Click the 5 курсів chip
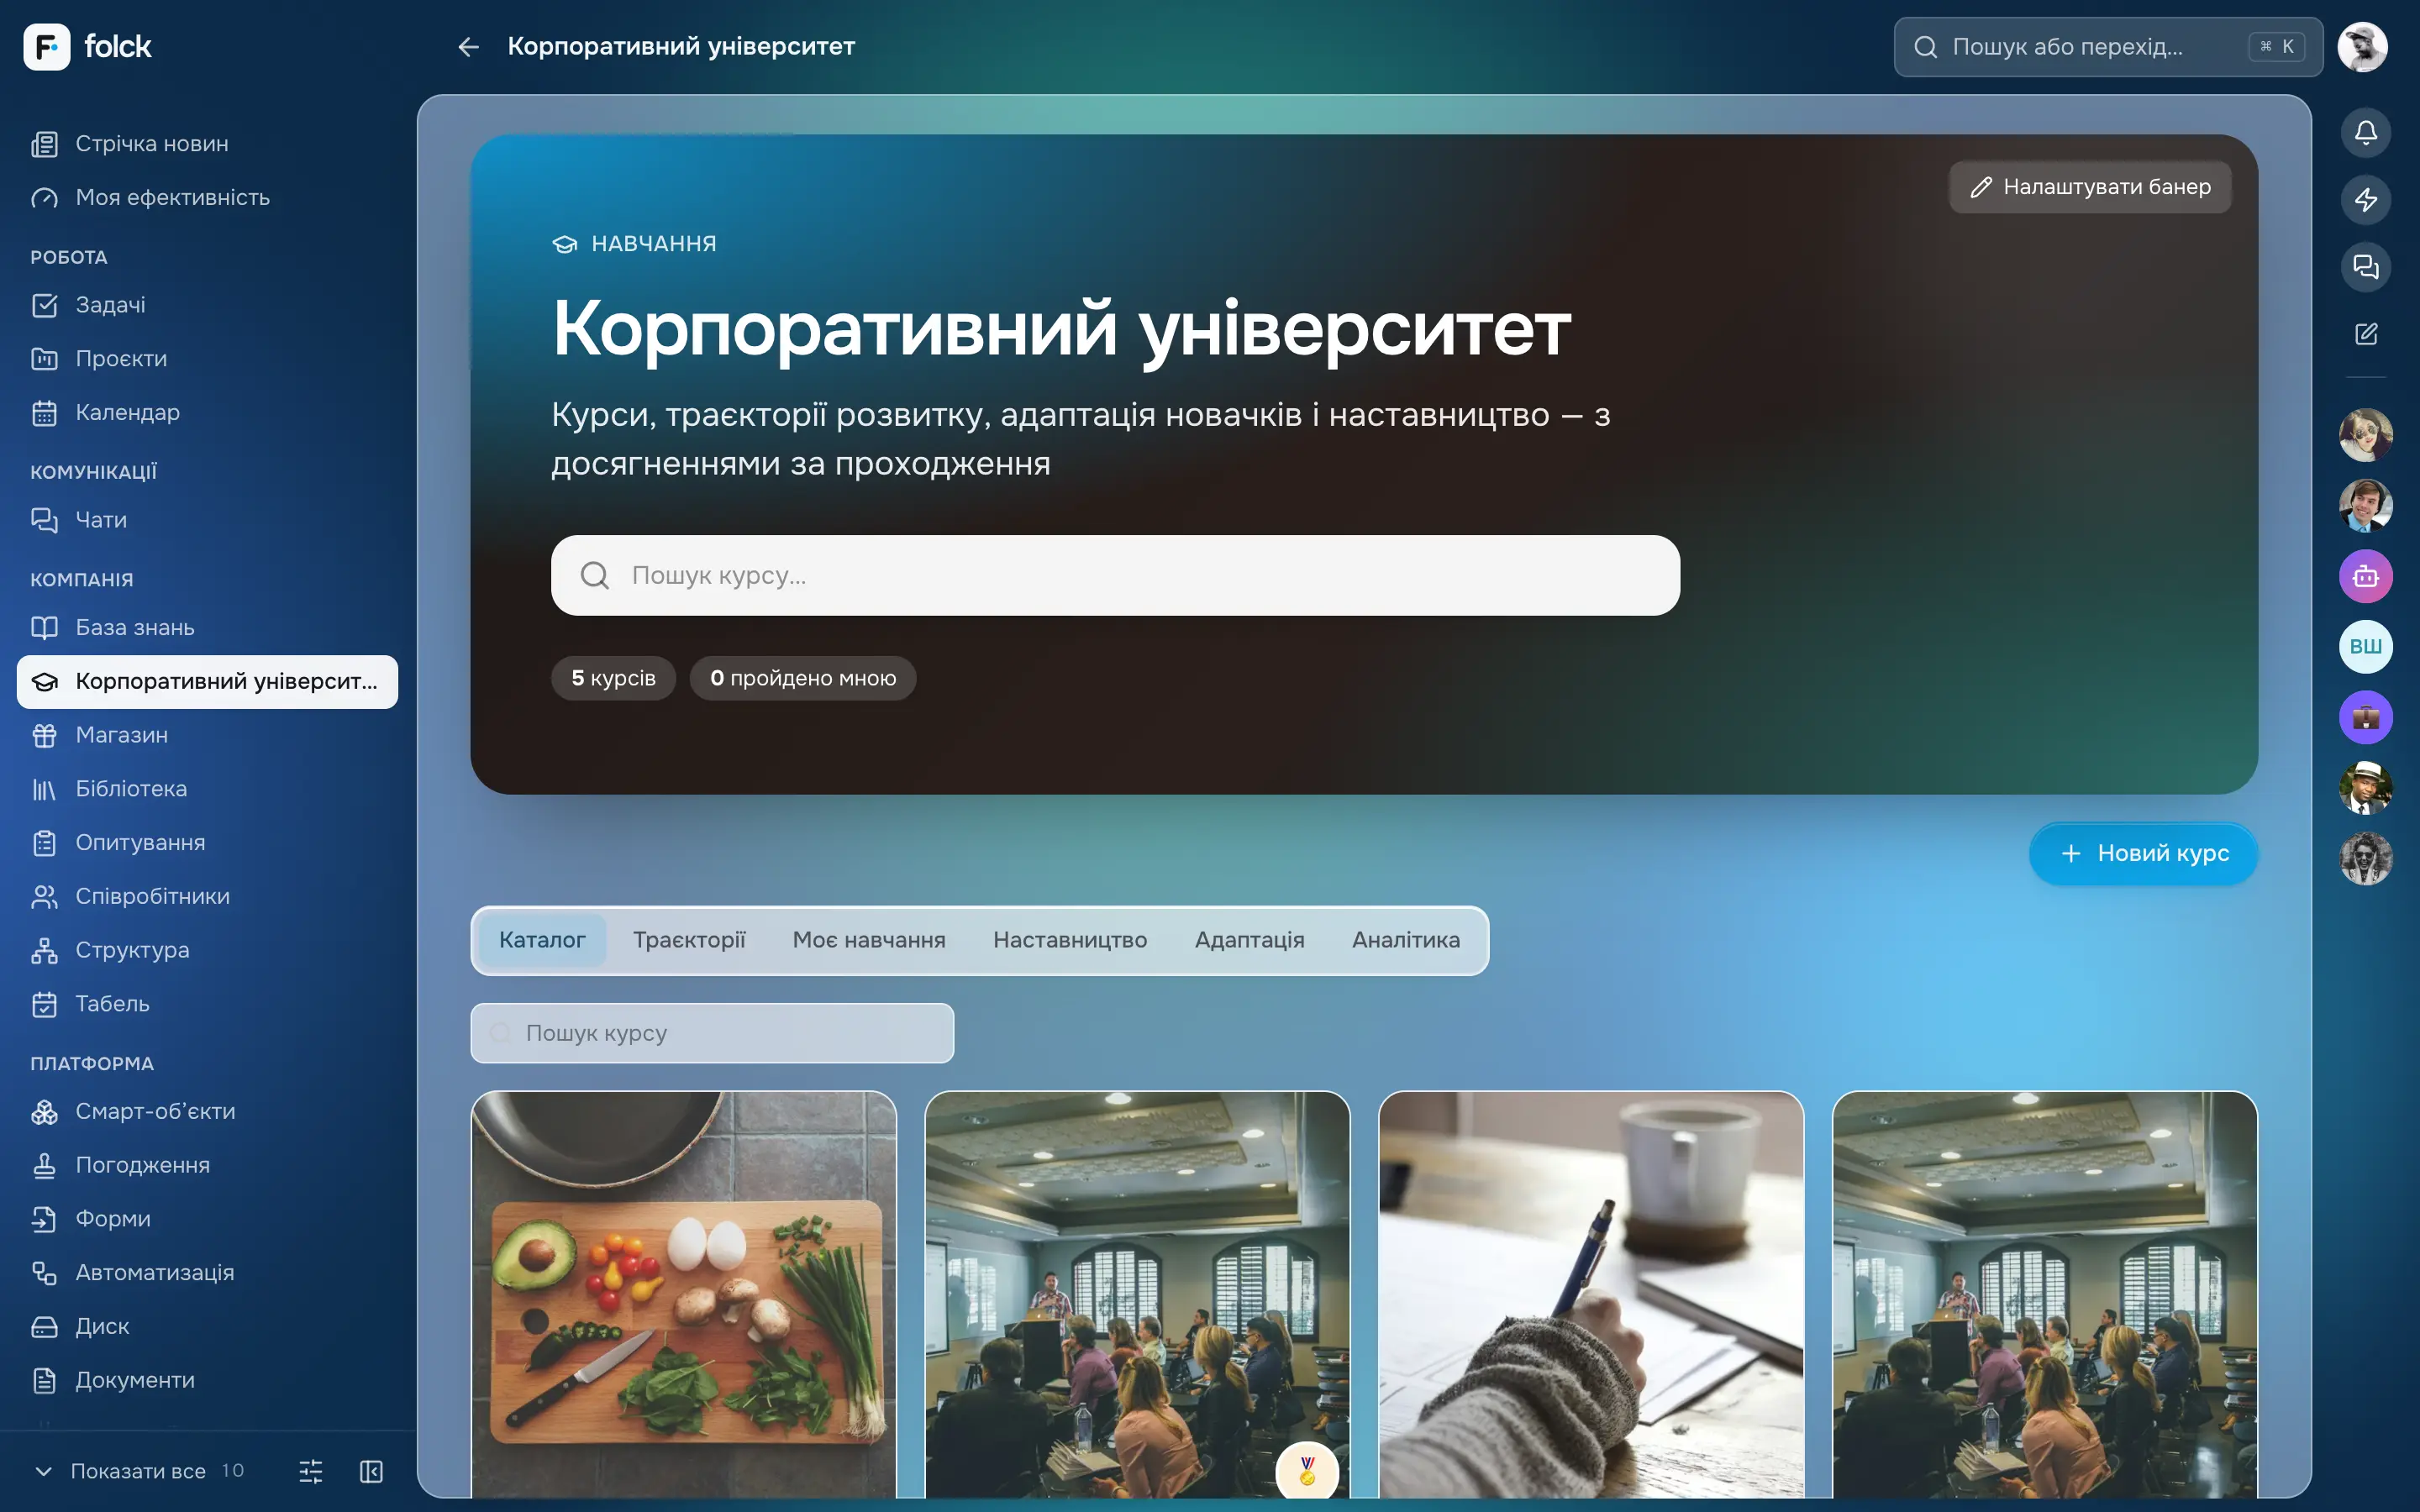This screenshot has width=2420, height=1512. coord(613,678)
